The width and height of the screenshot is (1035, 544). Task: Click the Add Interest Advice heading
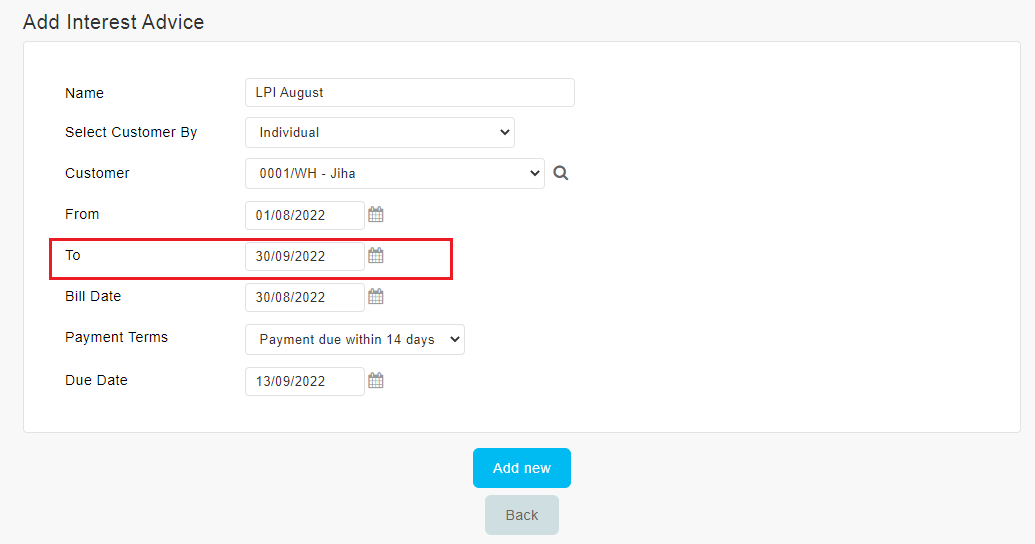pyautogui.click(x=114, y=22)
